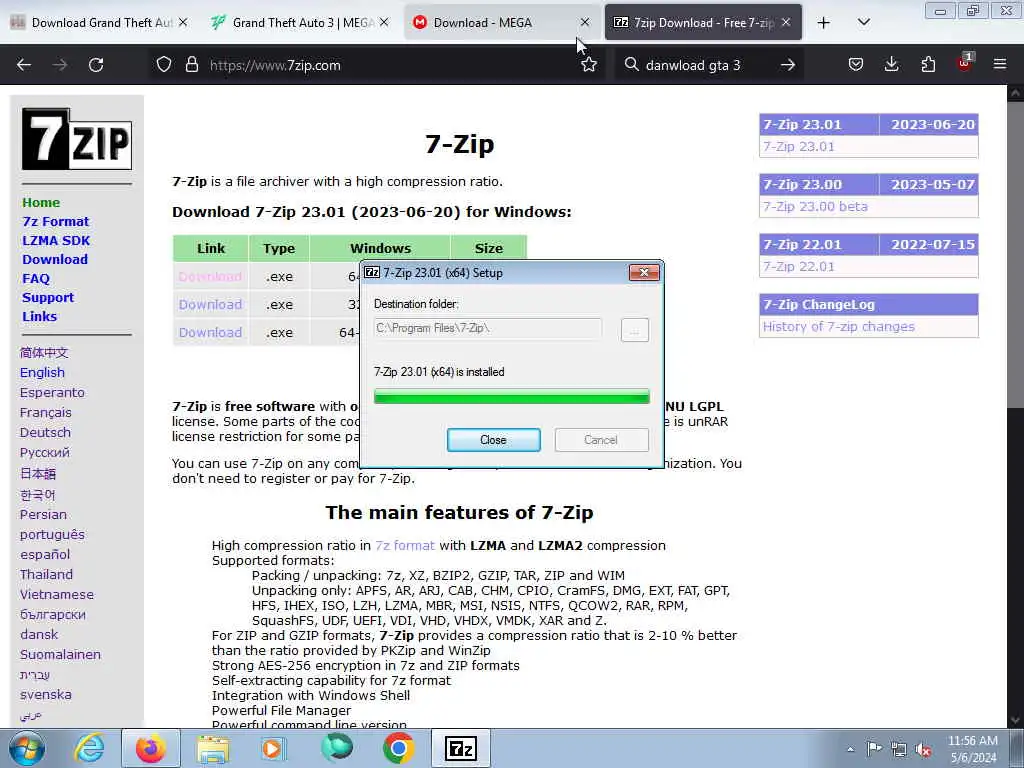Image resolution: width=1024 pixels, height=768 pixels.
Task: Click the 7z setup taskbar button
Action: tap(461, 748)
